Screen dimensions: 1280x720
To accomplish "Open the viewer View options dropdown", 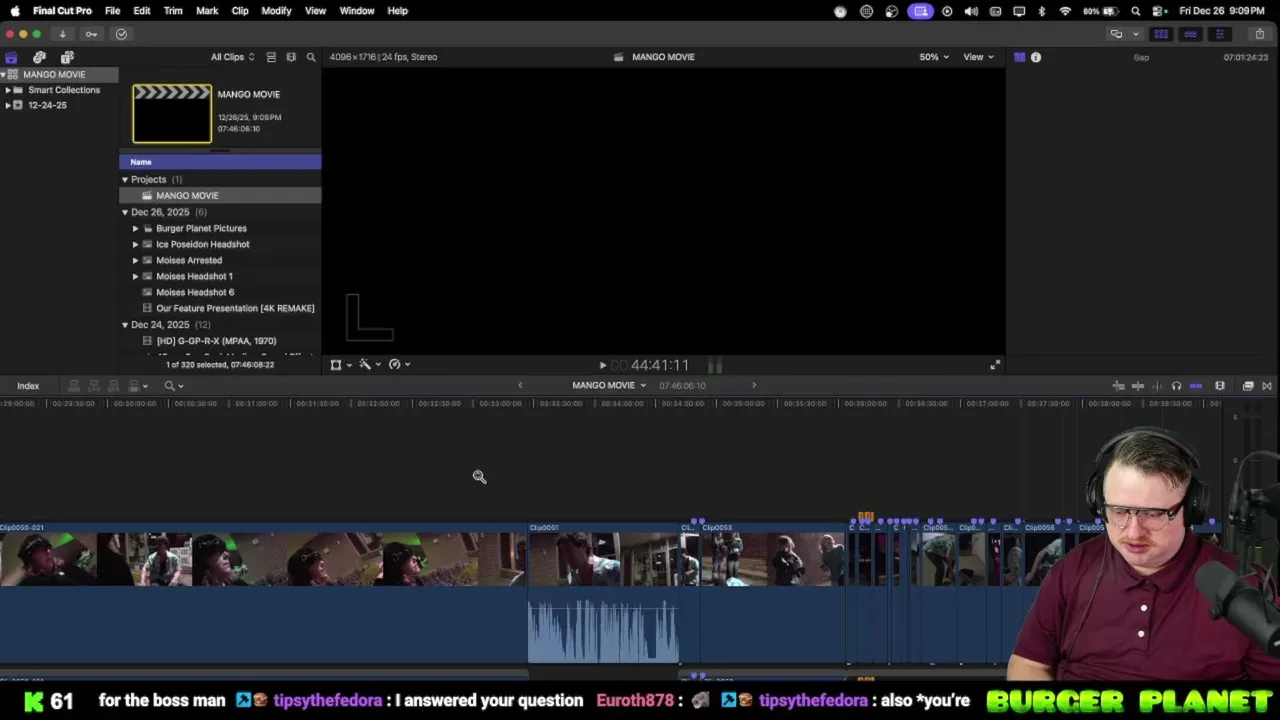I will coord(978,57).
